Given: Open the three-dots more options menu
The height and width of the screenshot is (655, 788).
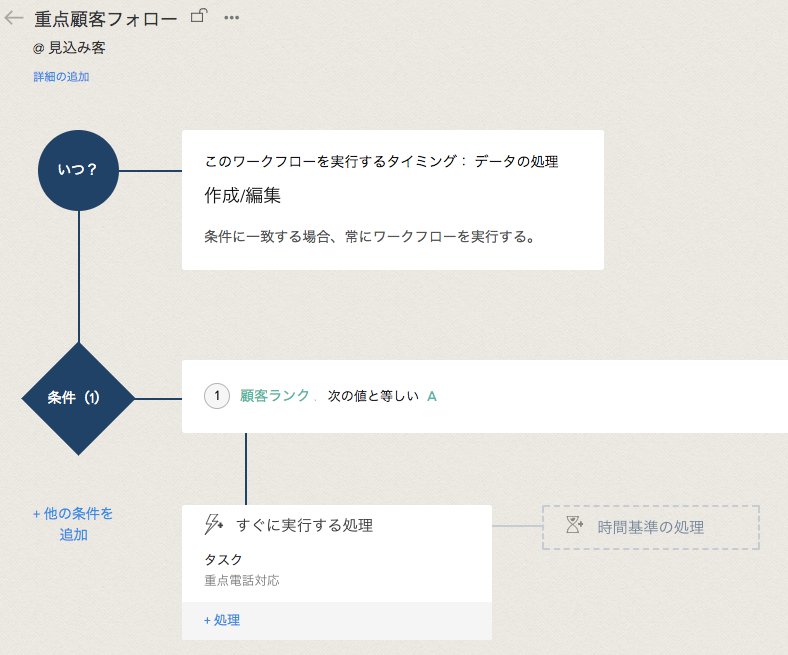Looking at the screenshot, I should [x=231, y=18].
